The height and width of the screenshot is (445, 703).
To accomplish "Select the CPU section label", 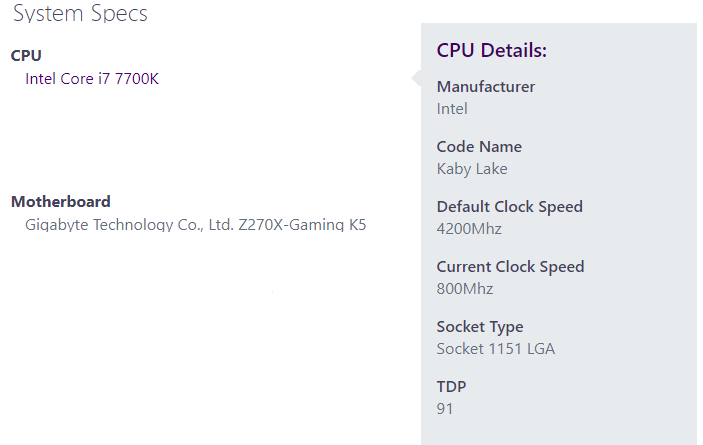I will (x=26, y=56).
